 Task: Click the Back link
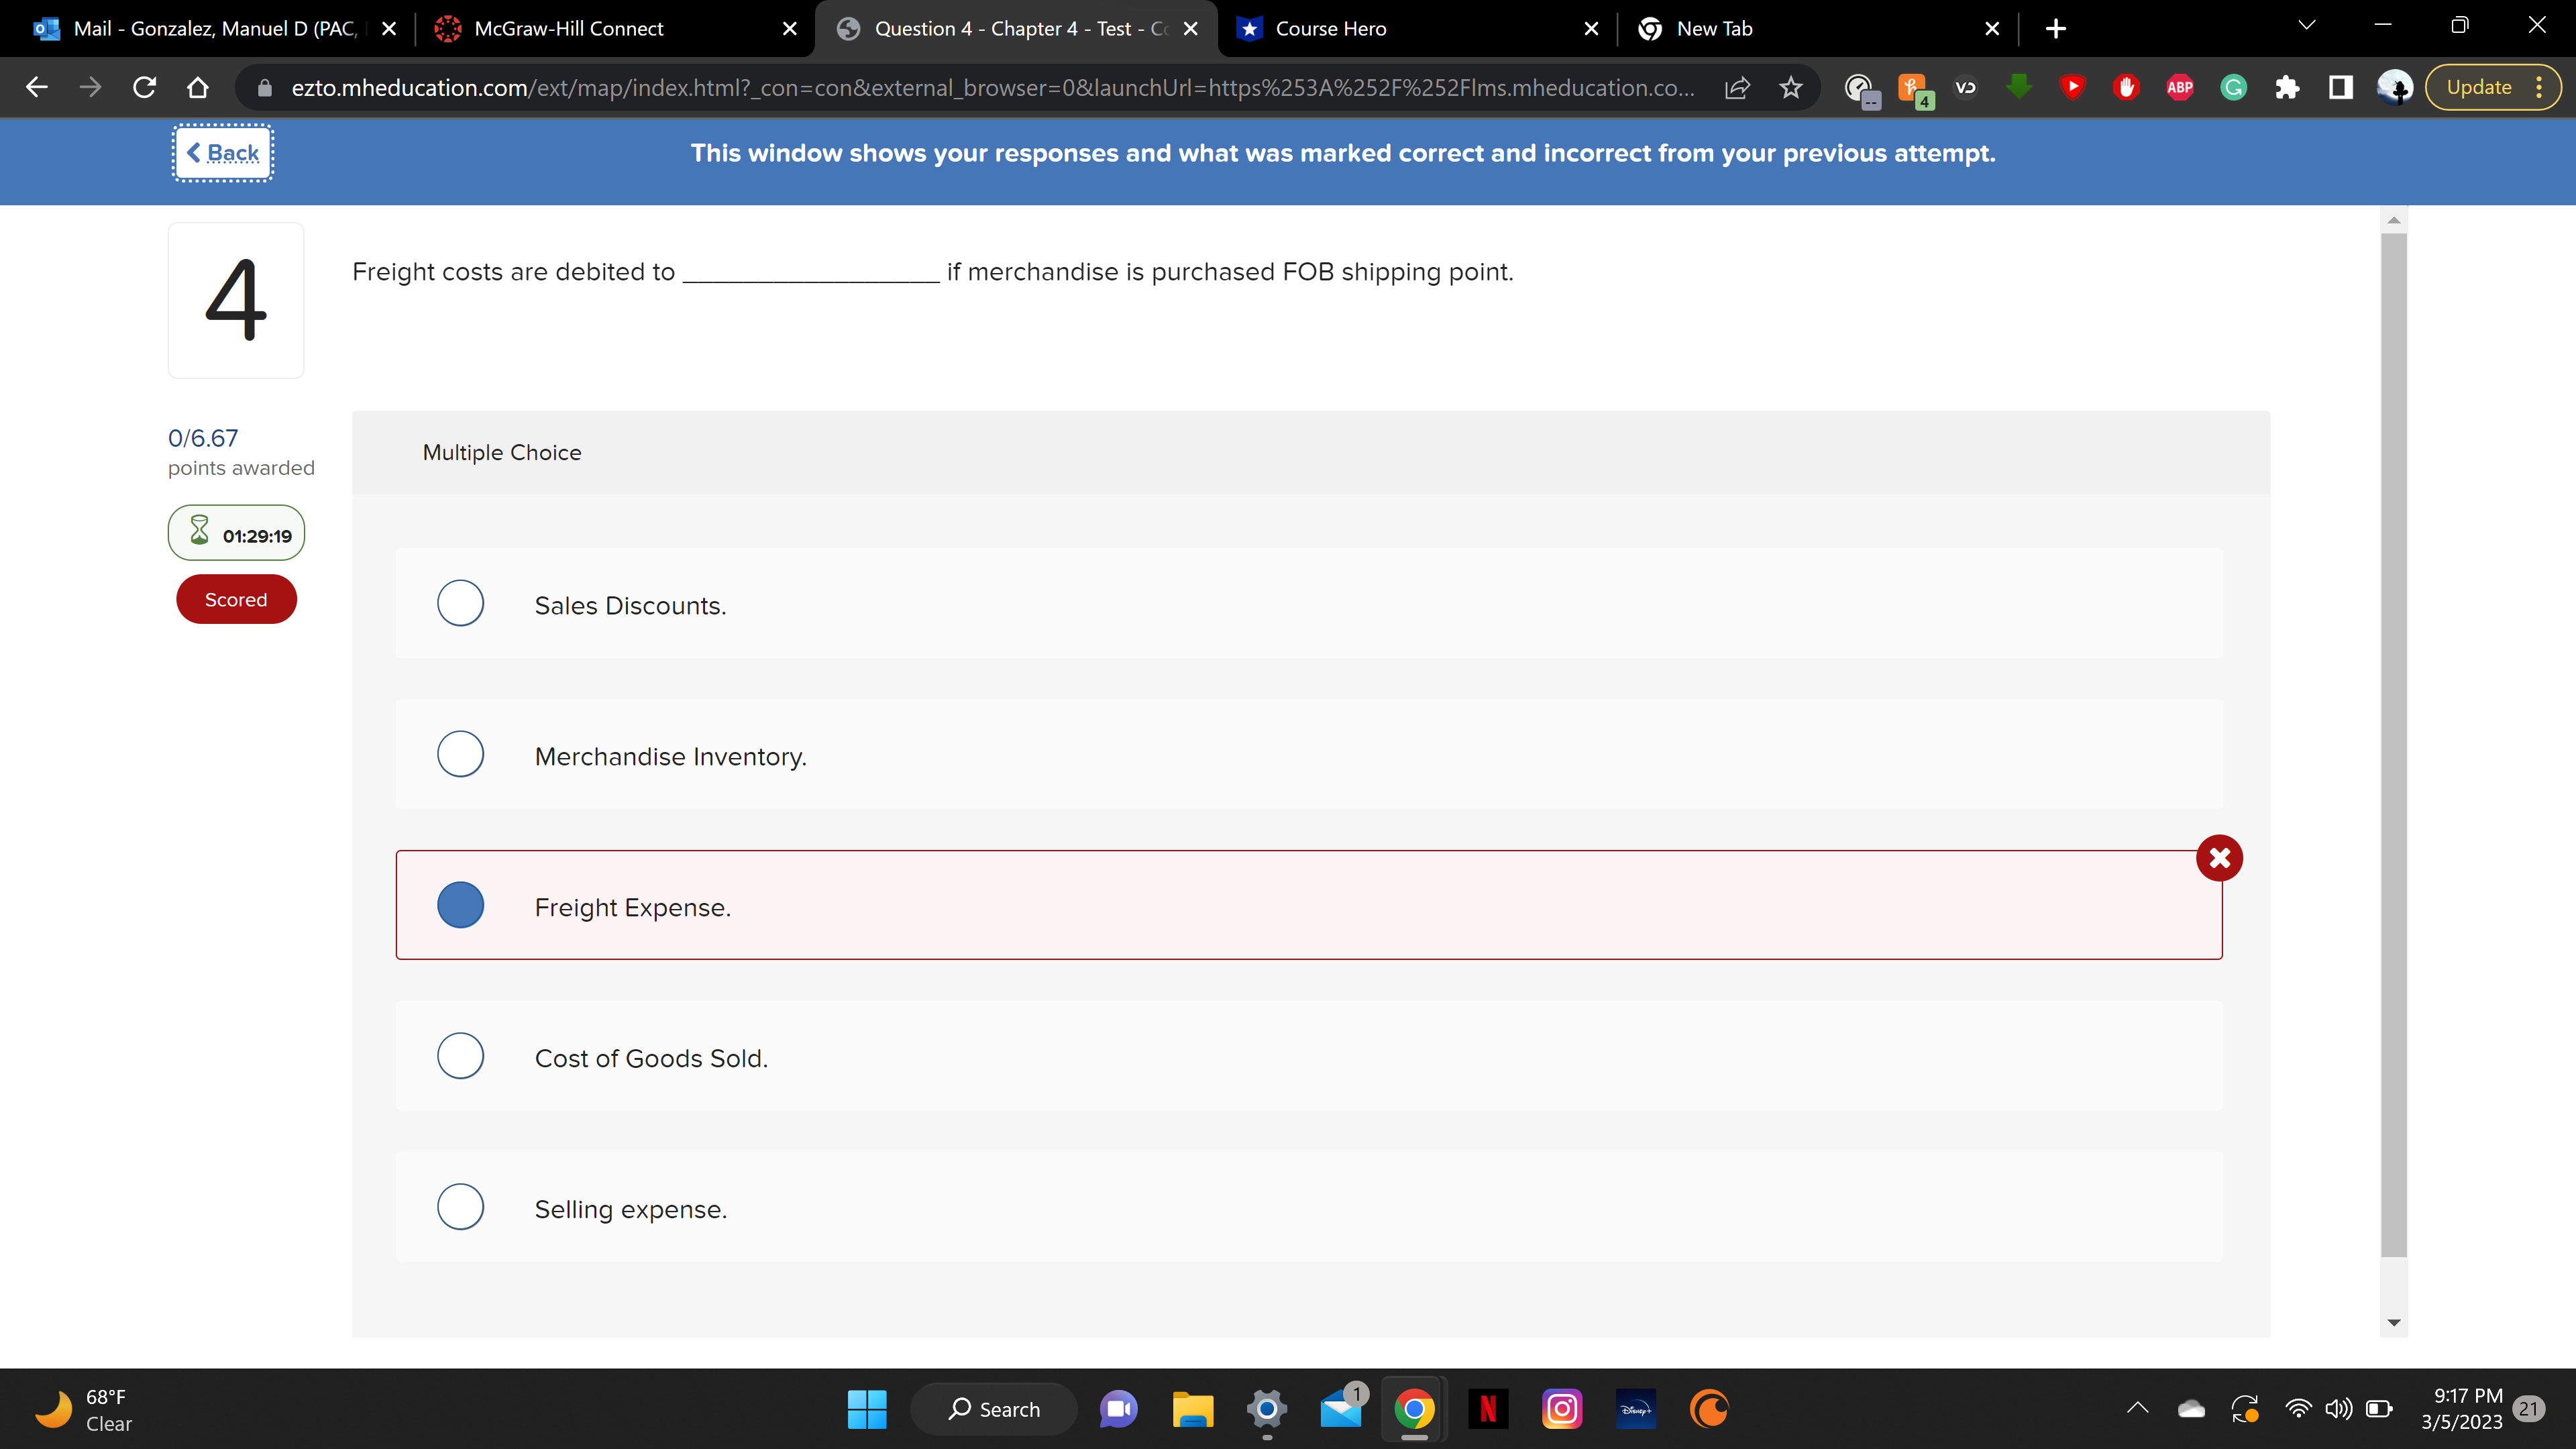(x=223, y=153)
